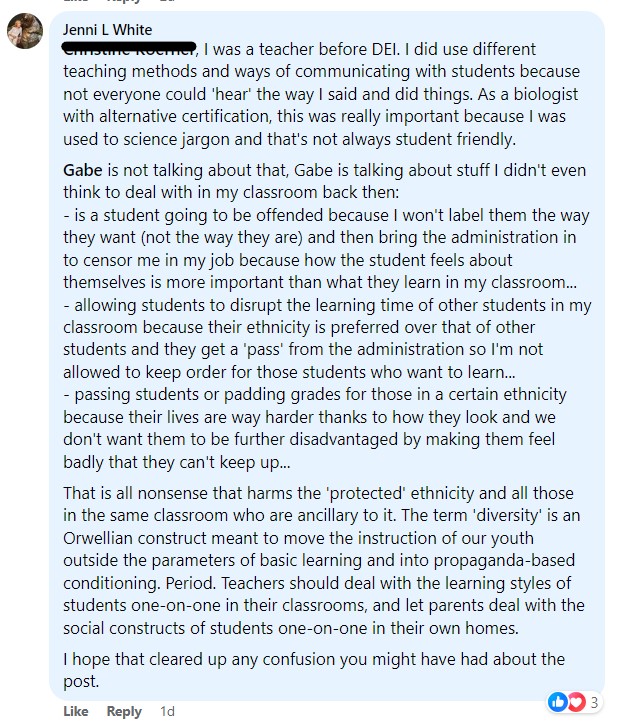Reply to Jenni L White's comment
Viewport: 617px width, 722px height.
124,711
